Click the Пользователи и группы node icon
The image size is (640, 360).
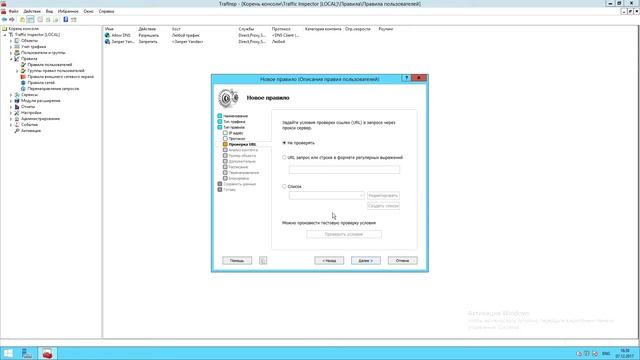[17, 53]
